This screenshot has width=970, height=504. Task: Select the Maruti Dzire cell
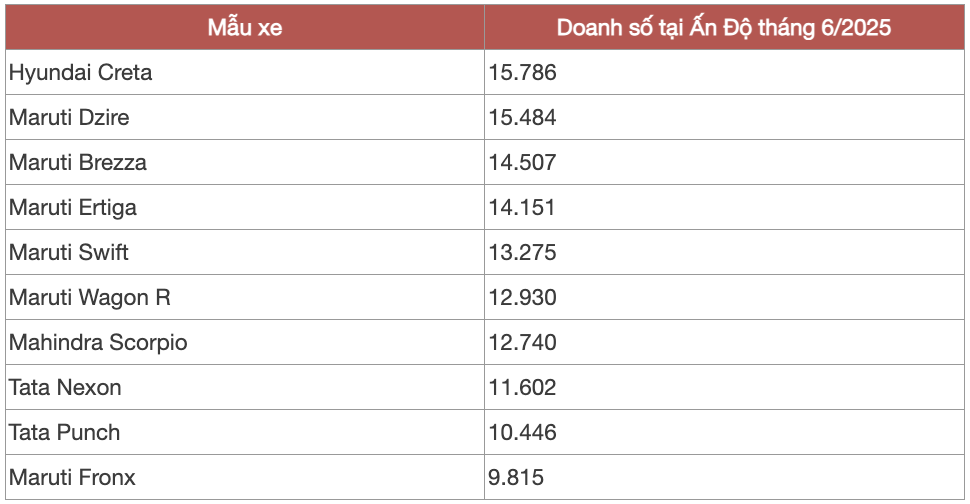[69, 118]
